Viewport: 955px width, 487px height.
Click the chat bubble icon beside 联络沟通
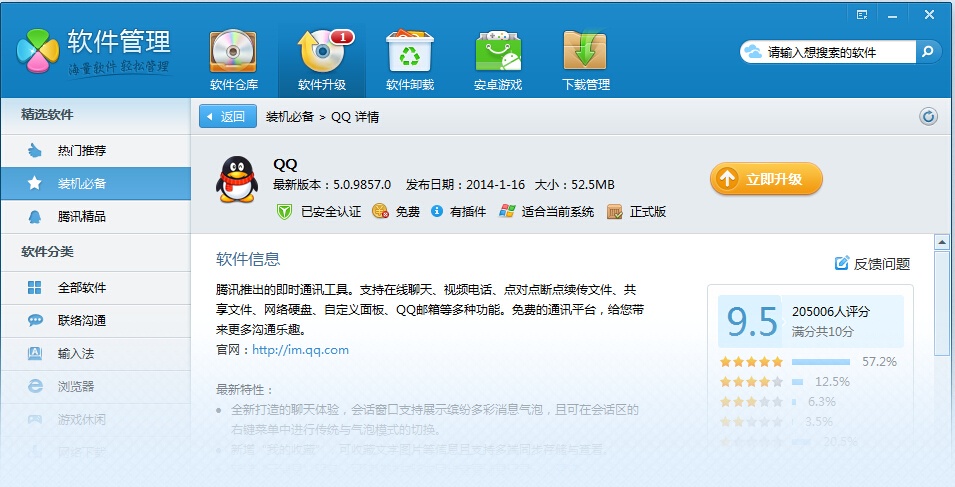coord(35,320)
